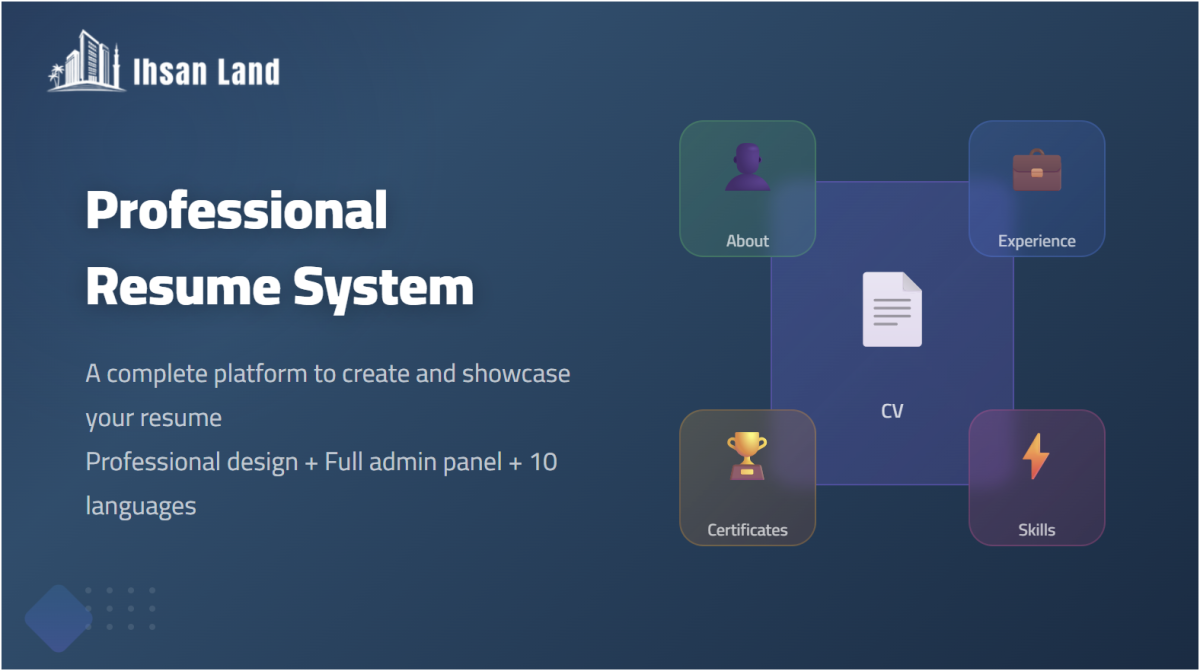Click the blue diamond shape decoration
Viewport: 1200px width, 671px height.
pos(58,618)
